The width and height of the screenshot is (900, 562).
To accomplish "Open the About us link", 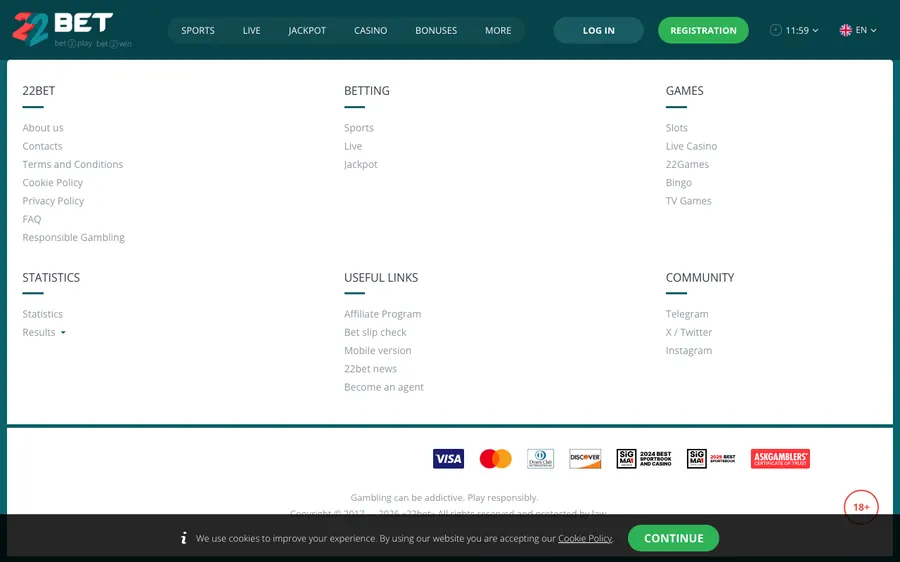I will pyautogui.click(x=43, y=127).
